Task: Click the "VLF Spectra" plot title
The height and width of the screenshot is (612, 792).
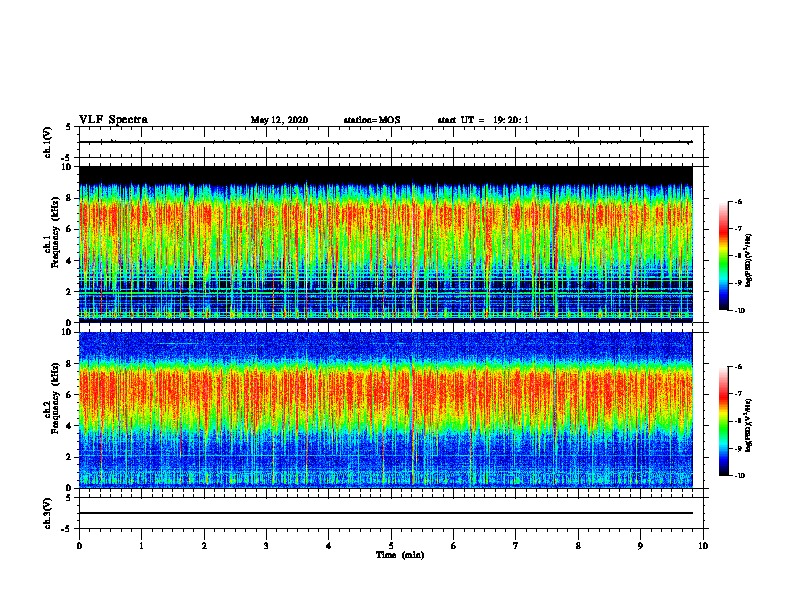Action: tap(113, 120)
